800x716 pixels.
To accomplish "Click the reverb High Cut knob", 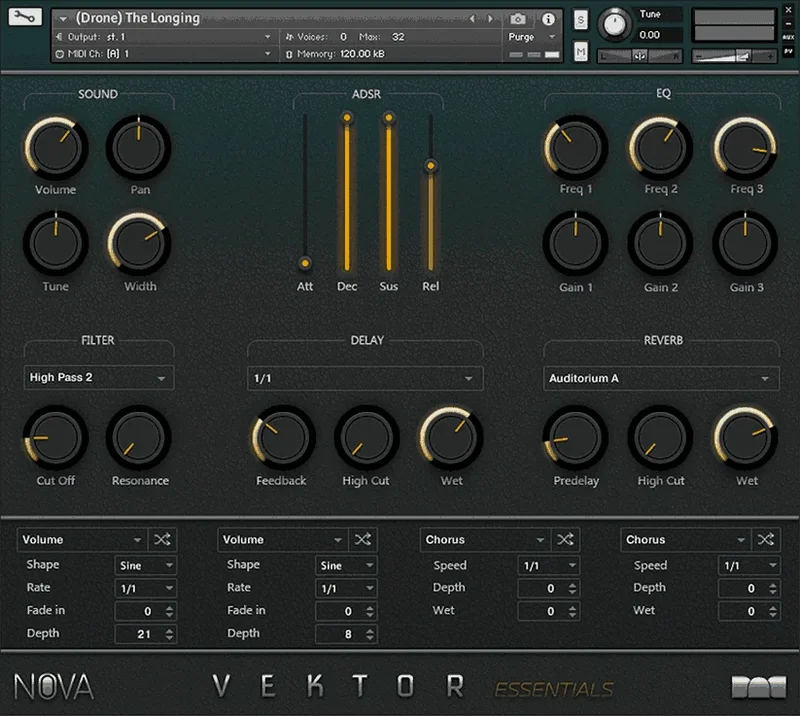I will (x=660, y=437).
